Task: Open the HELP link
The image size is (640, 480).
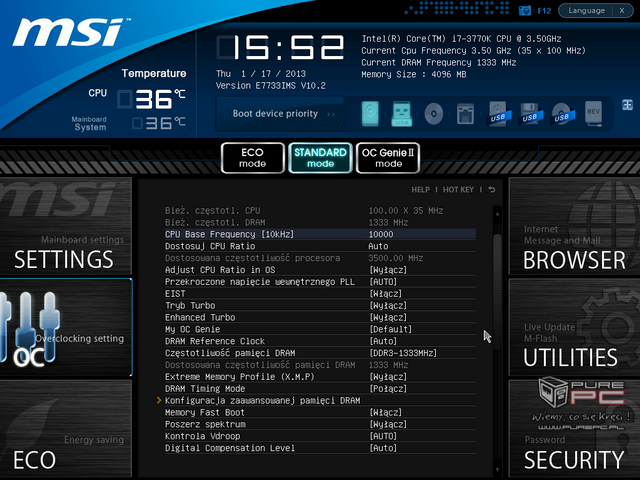Action: tap(420, 190)
